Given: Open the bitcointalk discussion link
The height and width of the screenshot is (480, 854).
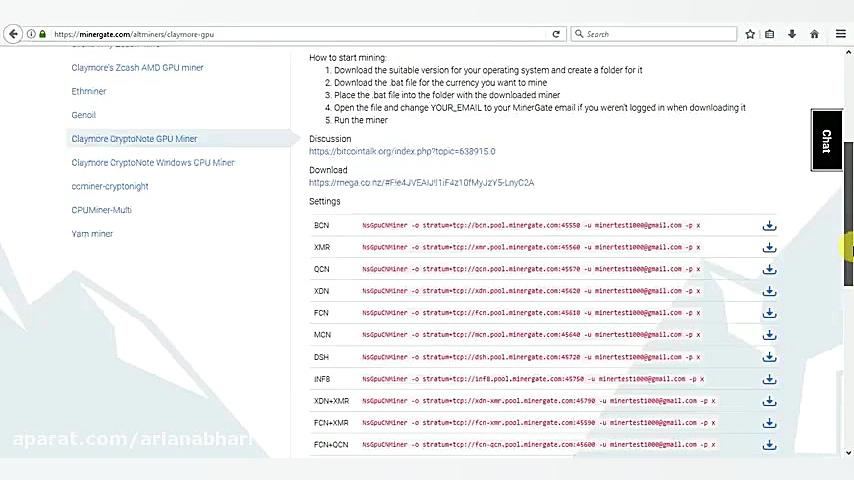Looking at the screenshot, I should pos(402,151).
